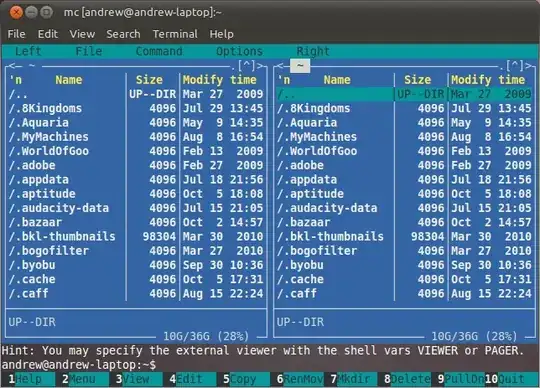
Task: Select .WorldOfGoo directory in left panel
Action: pos(136,151)
